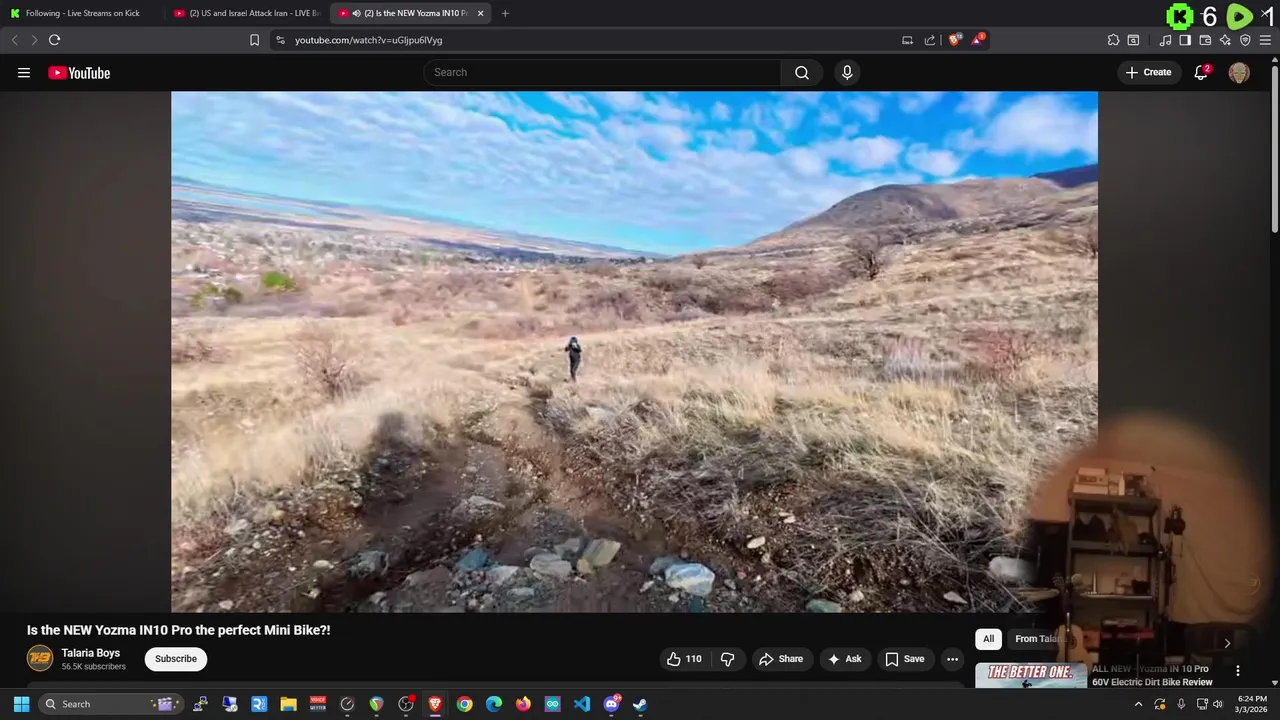Open browser extensions puzzle icon
The height and width of the screenshot is (720, 1280).
click(x=1113, y=40)
